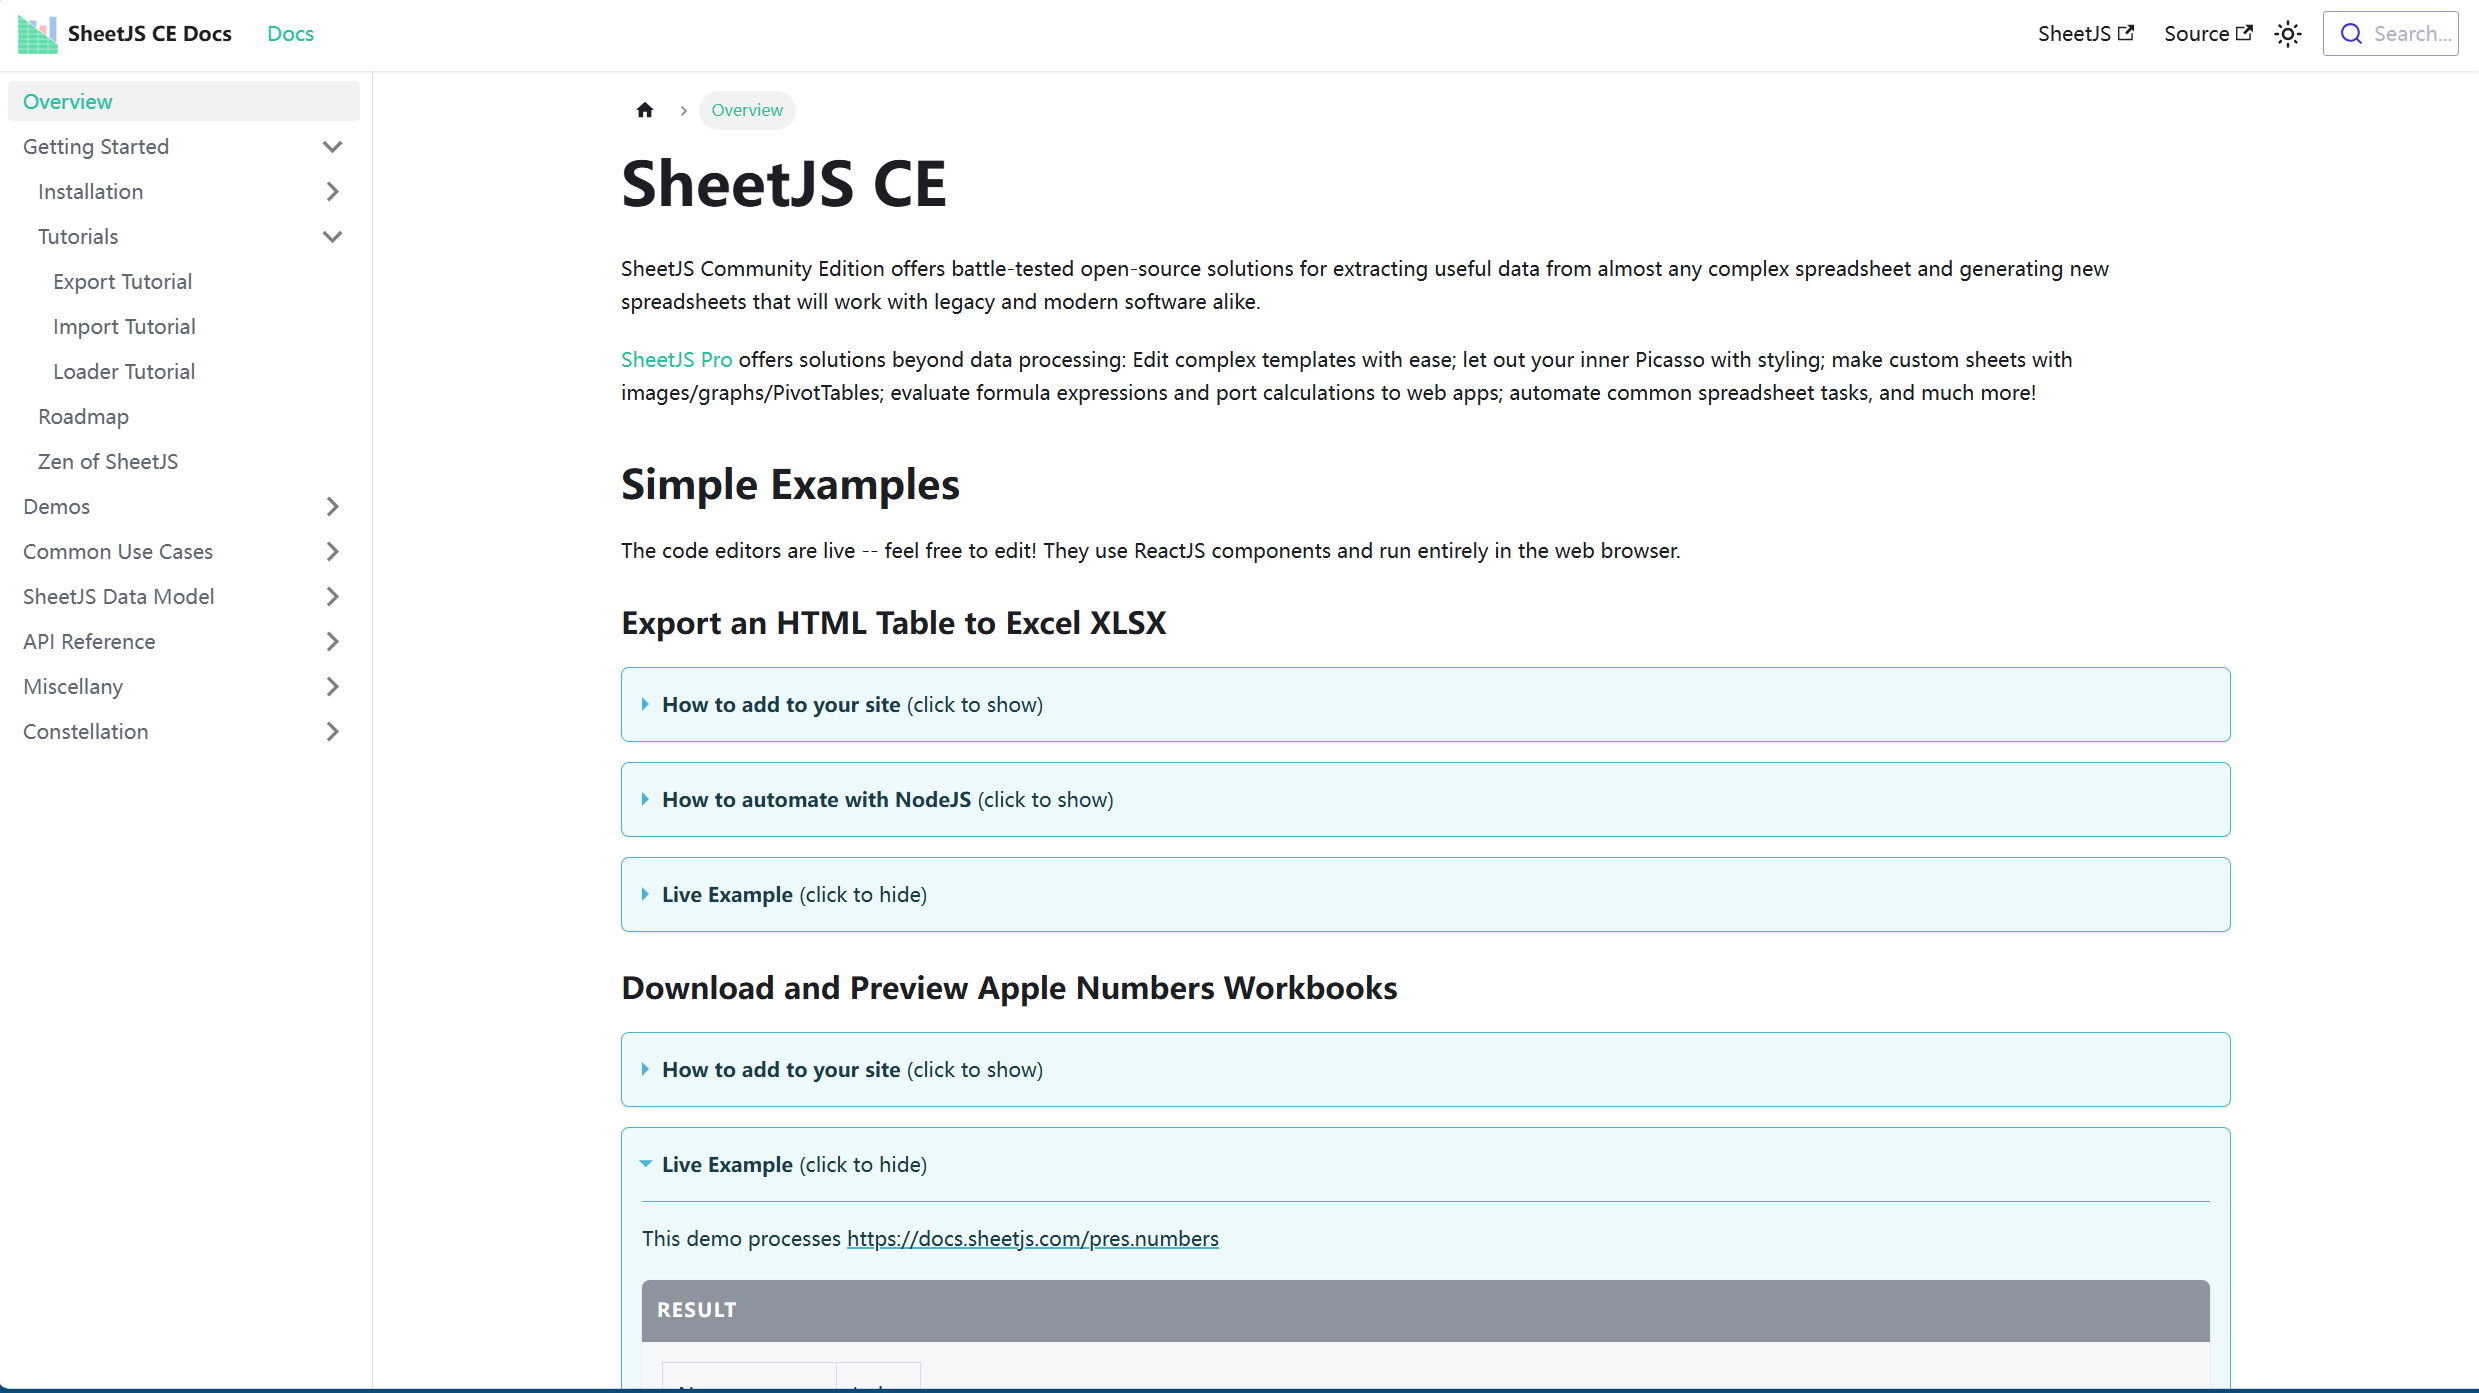Expand the Constellation sidebar chevron

click(332, 732)
